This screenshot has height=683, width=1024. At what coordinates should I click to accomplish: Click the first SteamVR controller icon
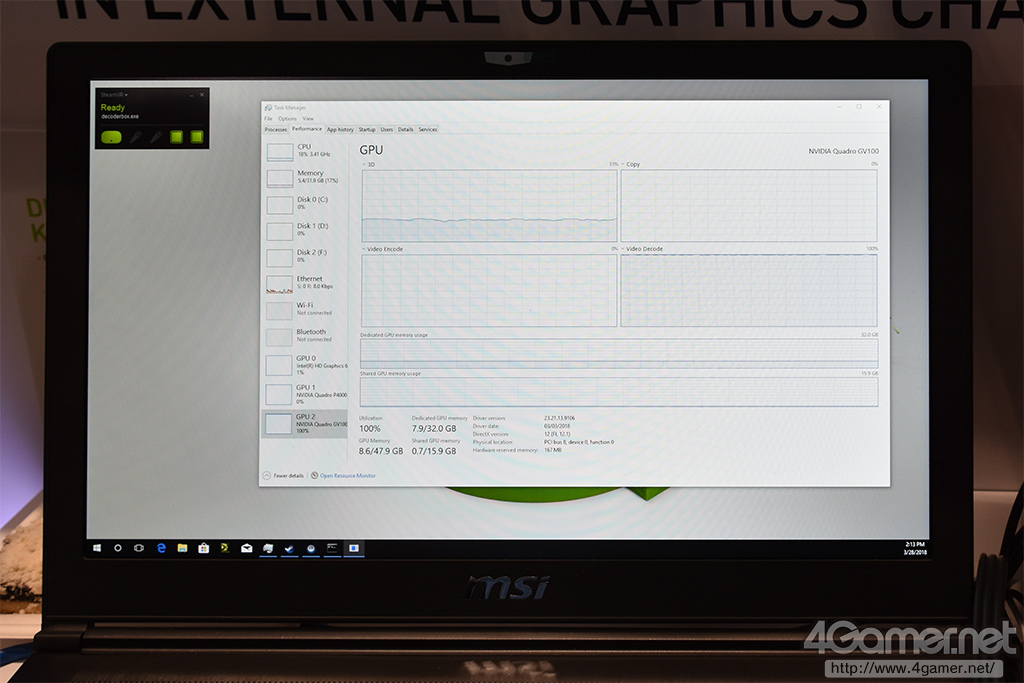point(136,136)
